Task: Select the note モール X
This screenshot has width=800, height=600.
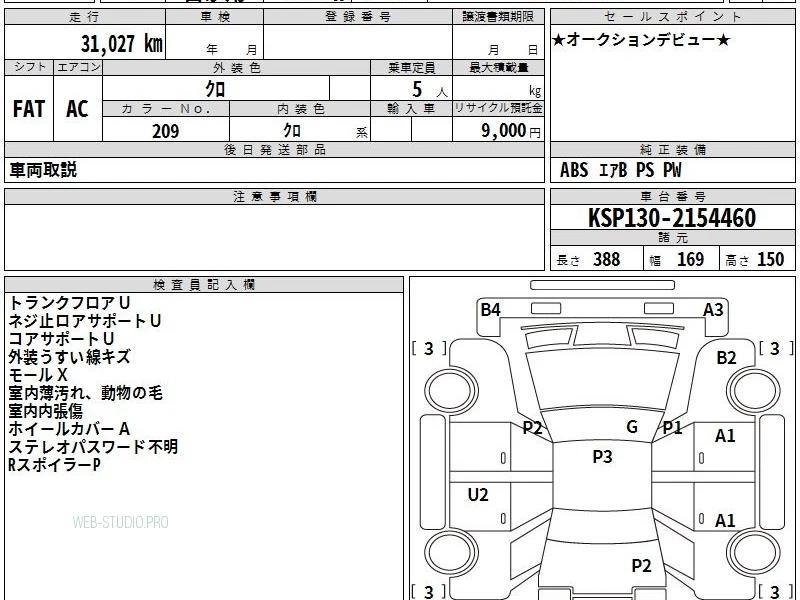Action: coord(38,374)
